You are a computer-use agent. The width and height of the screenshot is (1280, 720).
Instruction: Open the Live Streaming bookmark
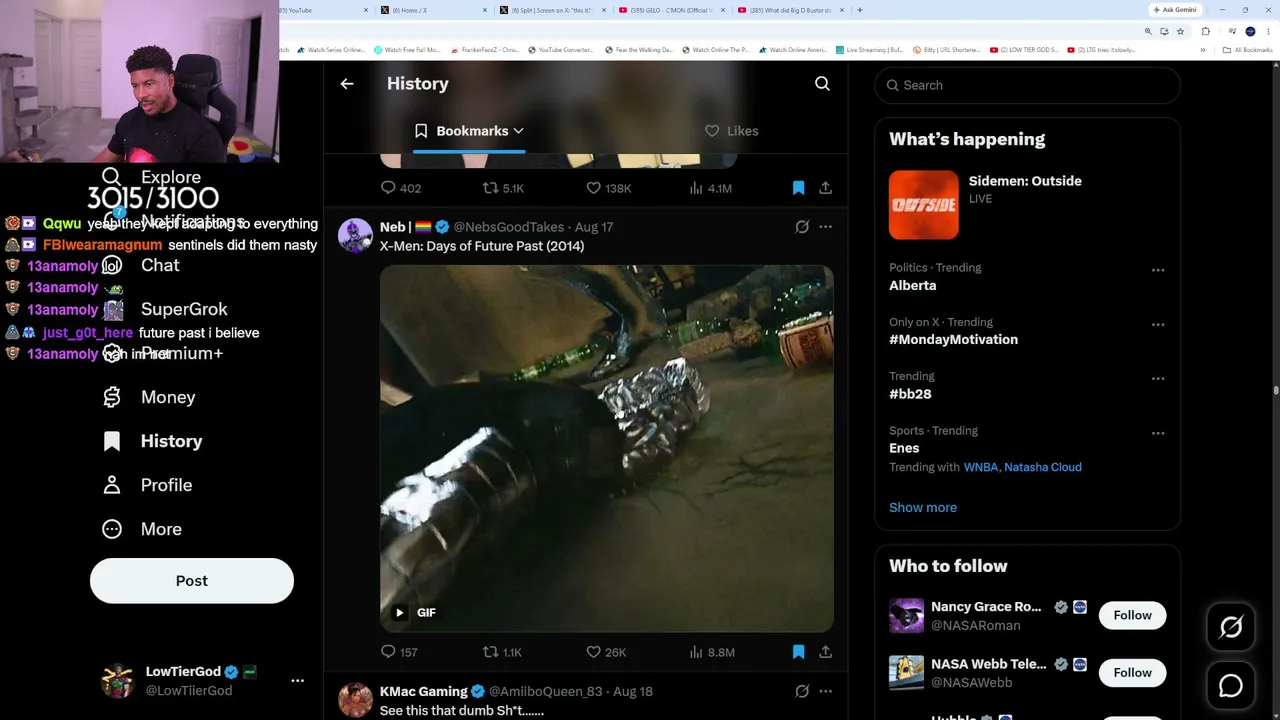coord(869,50)
